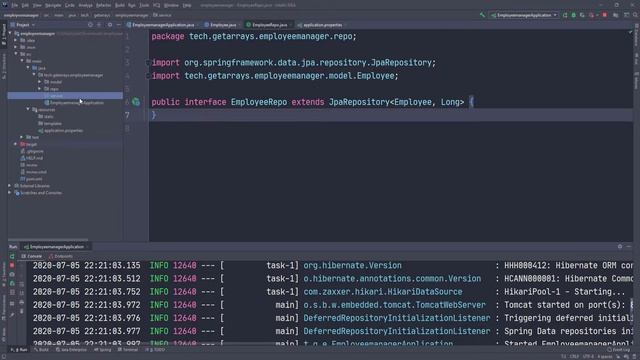This screenshot has height=360, width=640.
Task: Click the rerun icon in top toolbar
Action: [565, 15]
